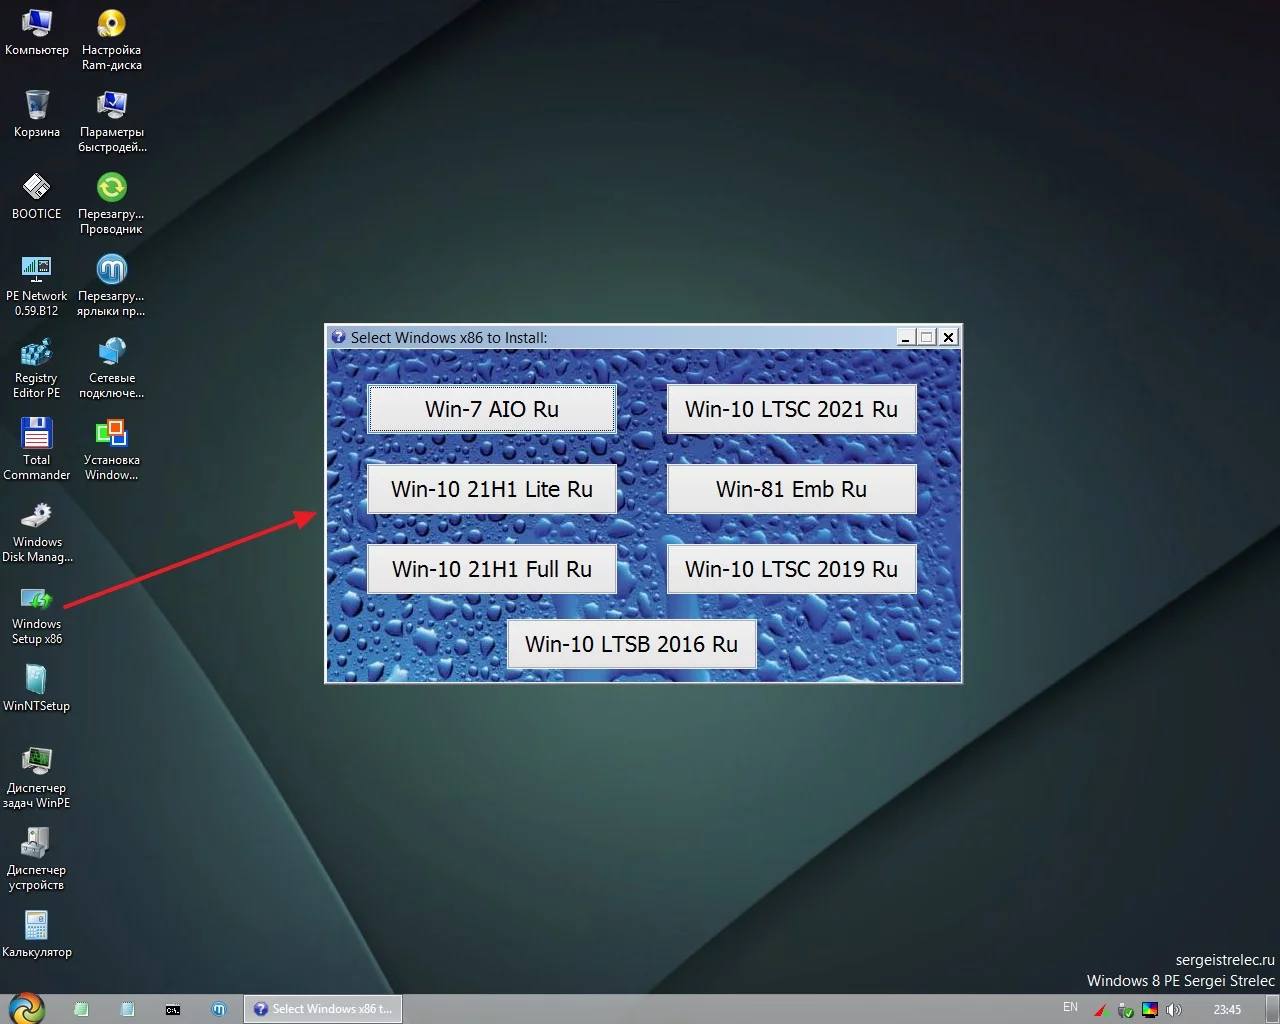Click the 23:45 taskbar clock
This screenshot has width=1280, height=1024.
coord(1227,1009)
